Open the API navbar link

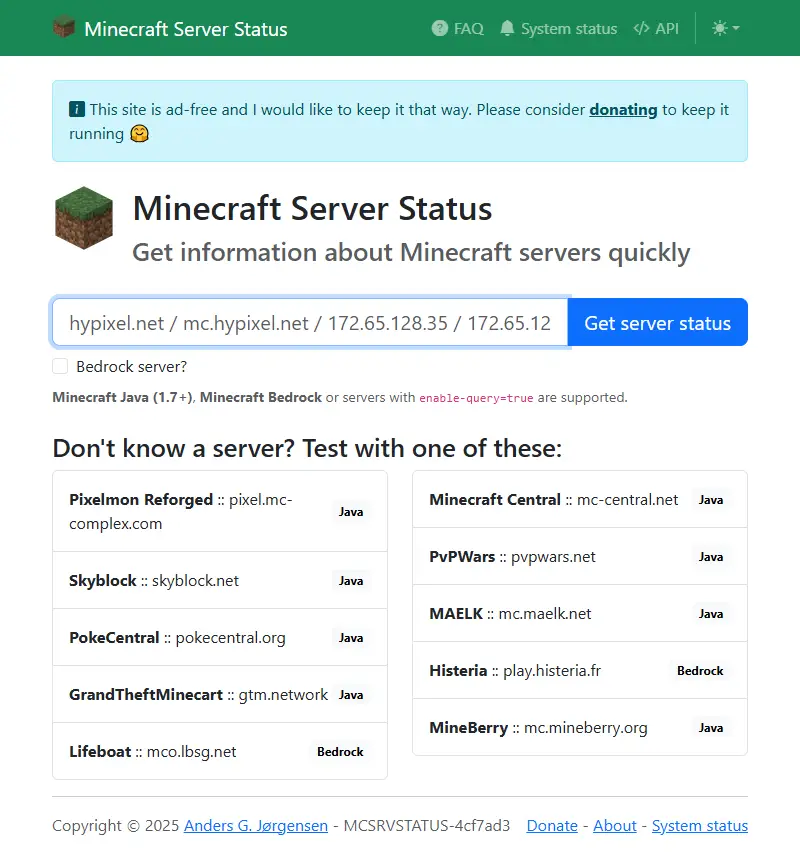click(x=656, y=28)
